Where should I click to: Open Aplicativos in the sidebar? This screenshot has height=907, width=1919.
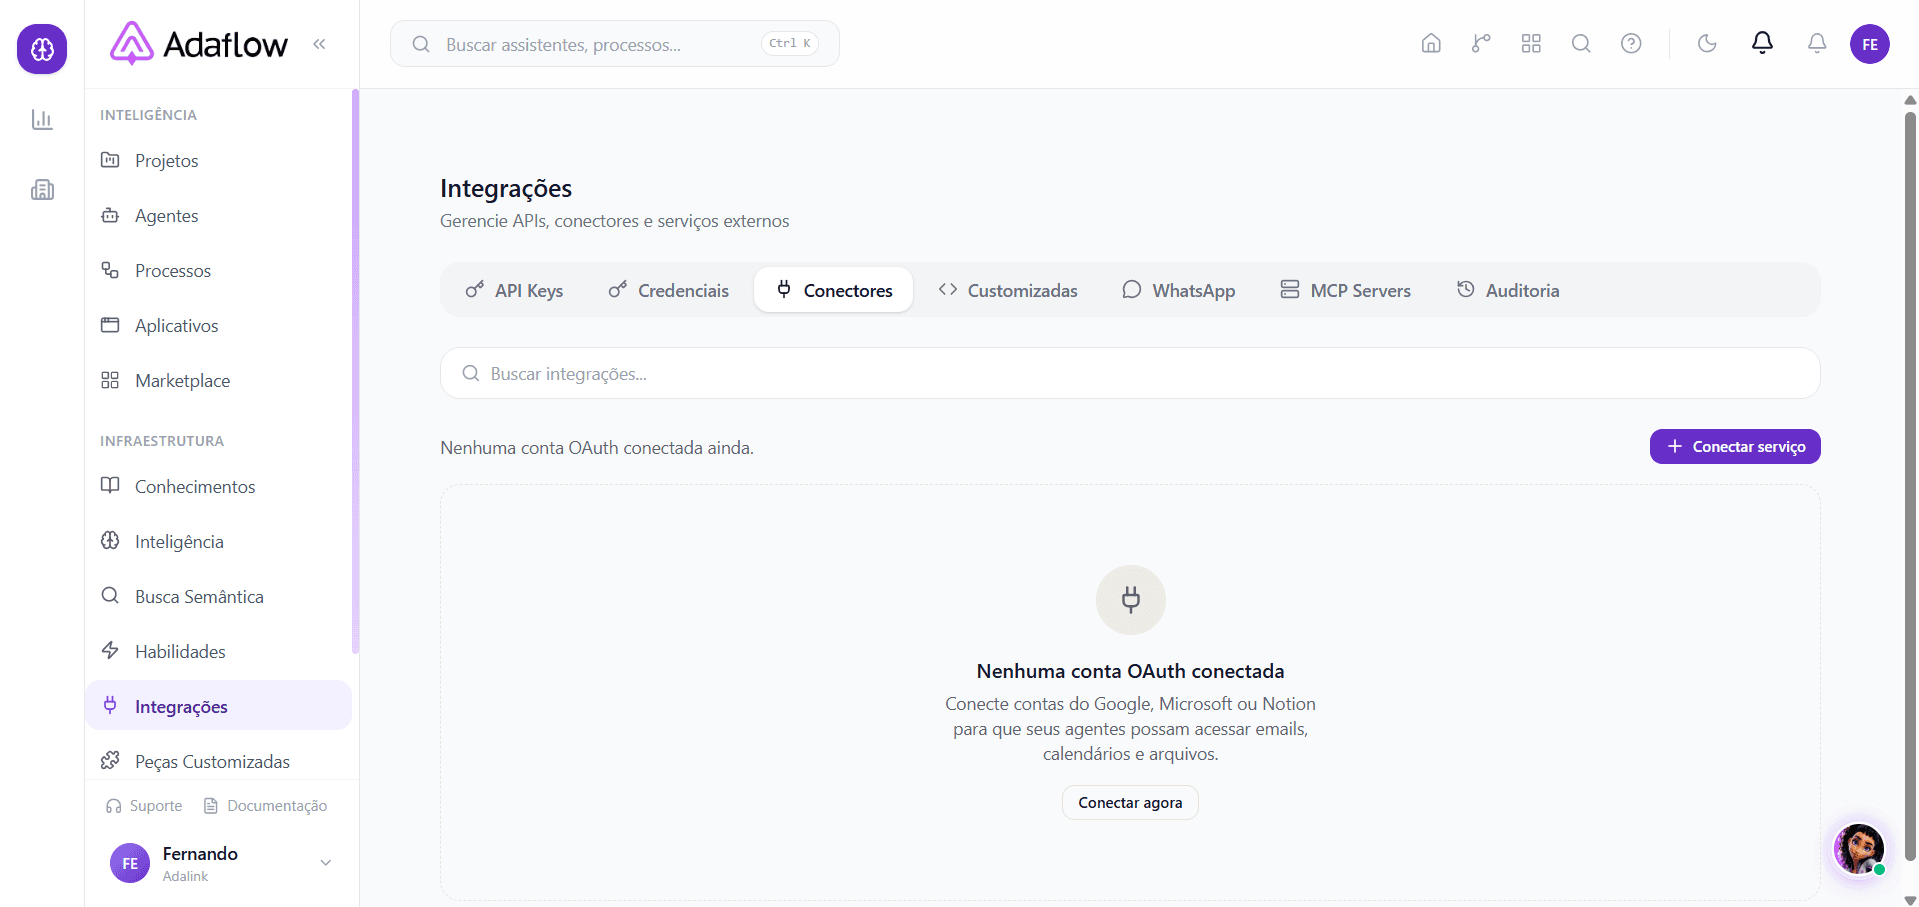[x=218, y=326]
